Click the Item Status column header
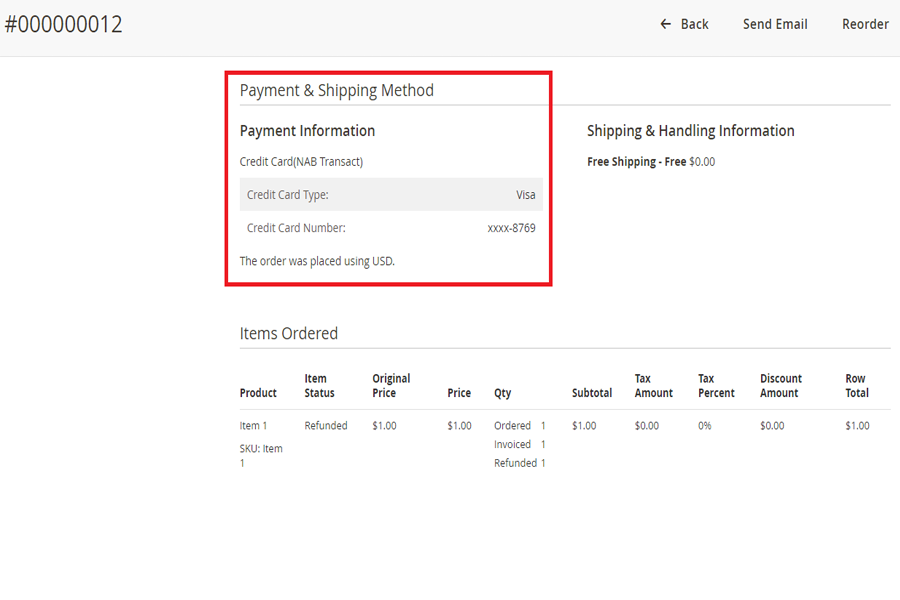 pyautogui.click(x=319, y=386)
